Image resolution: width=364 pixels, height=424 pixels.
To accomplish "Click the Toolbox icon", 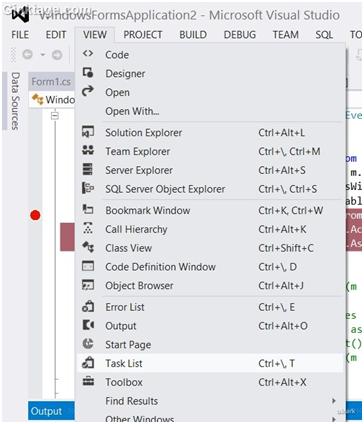I will coord(88,381).
